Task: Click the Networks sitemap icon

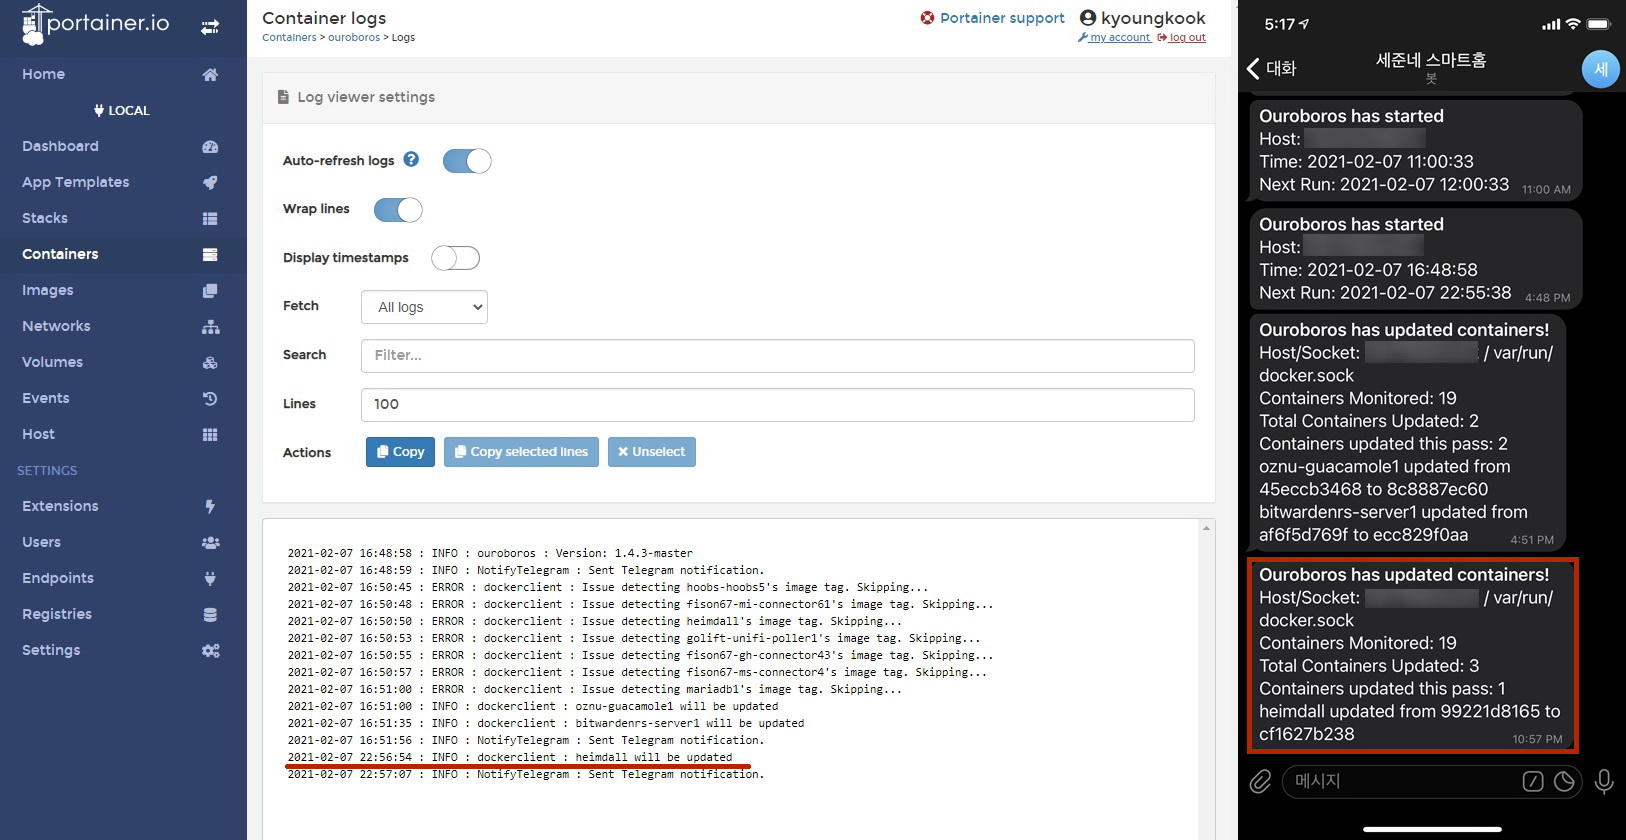Action: tap(210, 326)
